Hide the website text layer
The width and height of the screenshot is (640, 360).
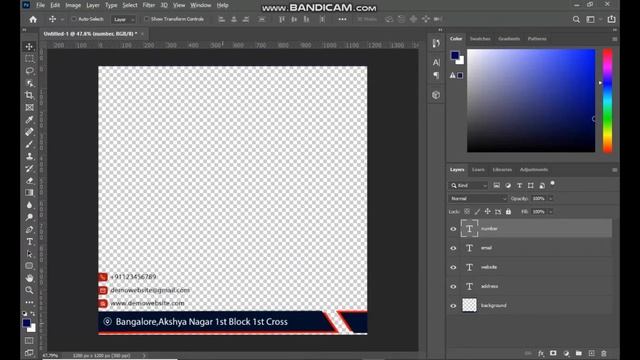click(453, 267)
